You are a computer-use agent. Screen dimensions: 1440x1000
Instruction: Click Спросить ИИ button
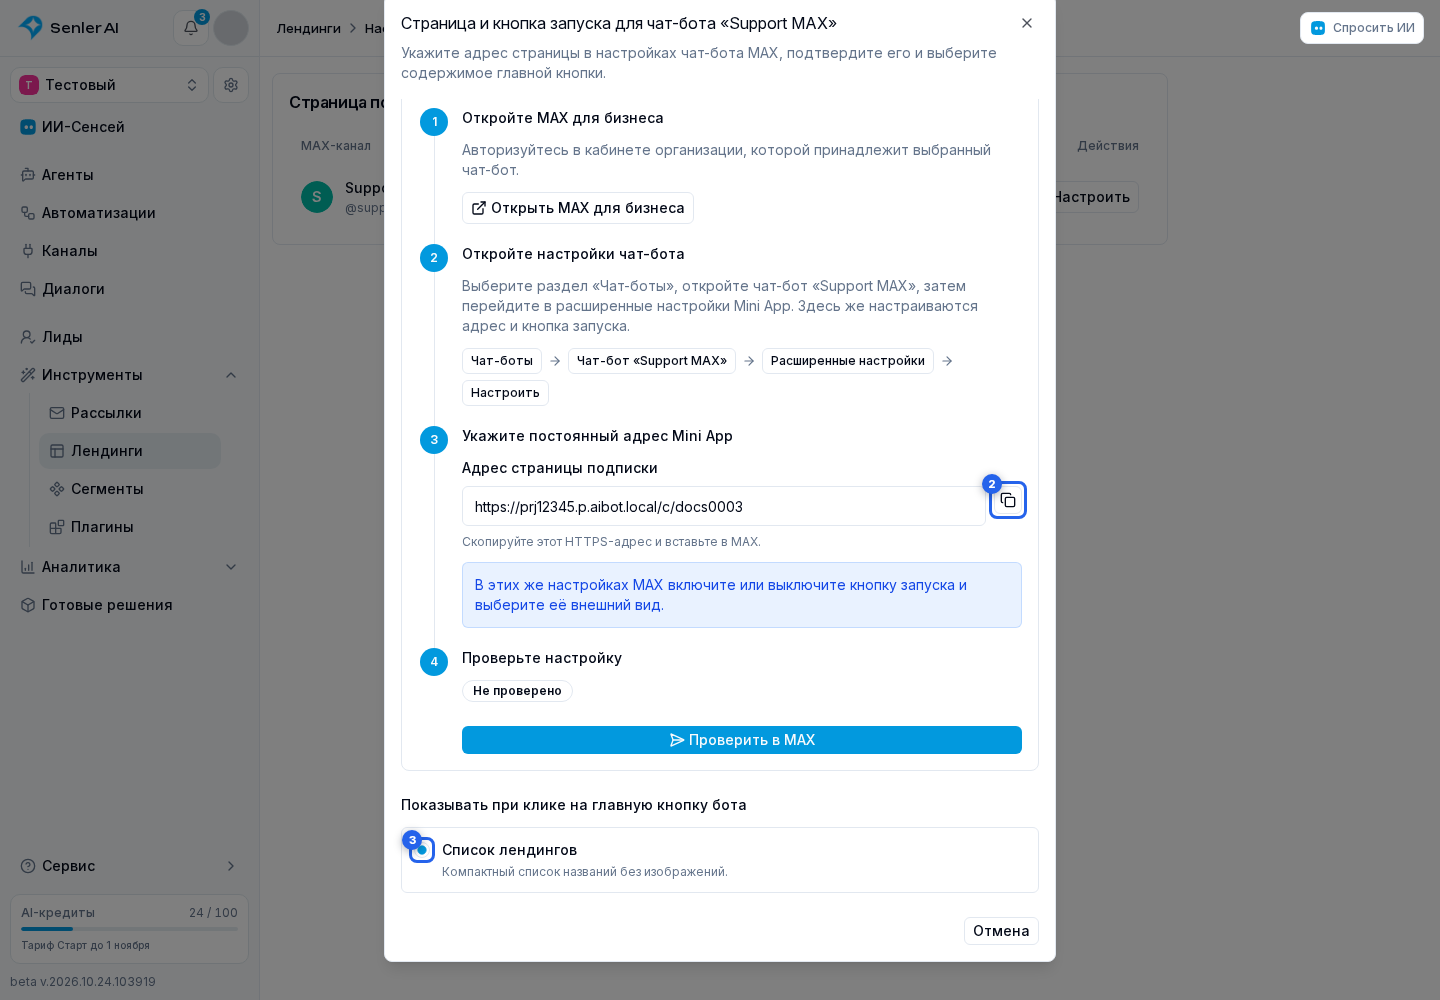click(x=1362, y=28)
